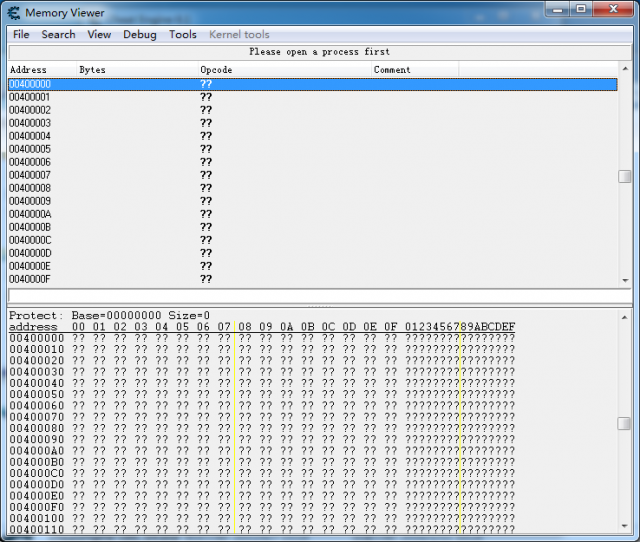Click the 0123456789ABCDEF ASCII header
This screenshot has width=640, height=542.
(460, 327)
